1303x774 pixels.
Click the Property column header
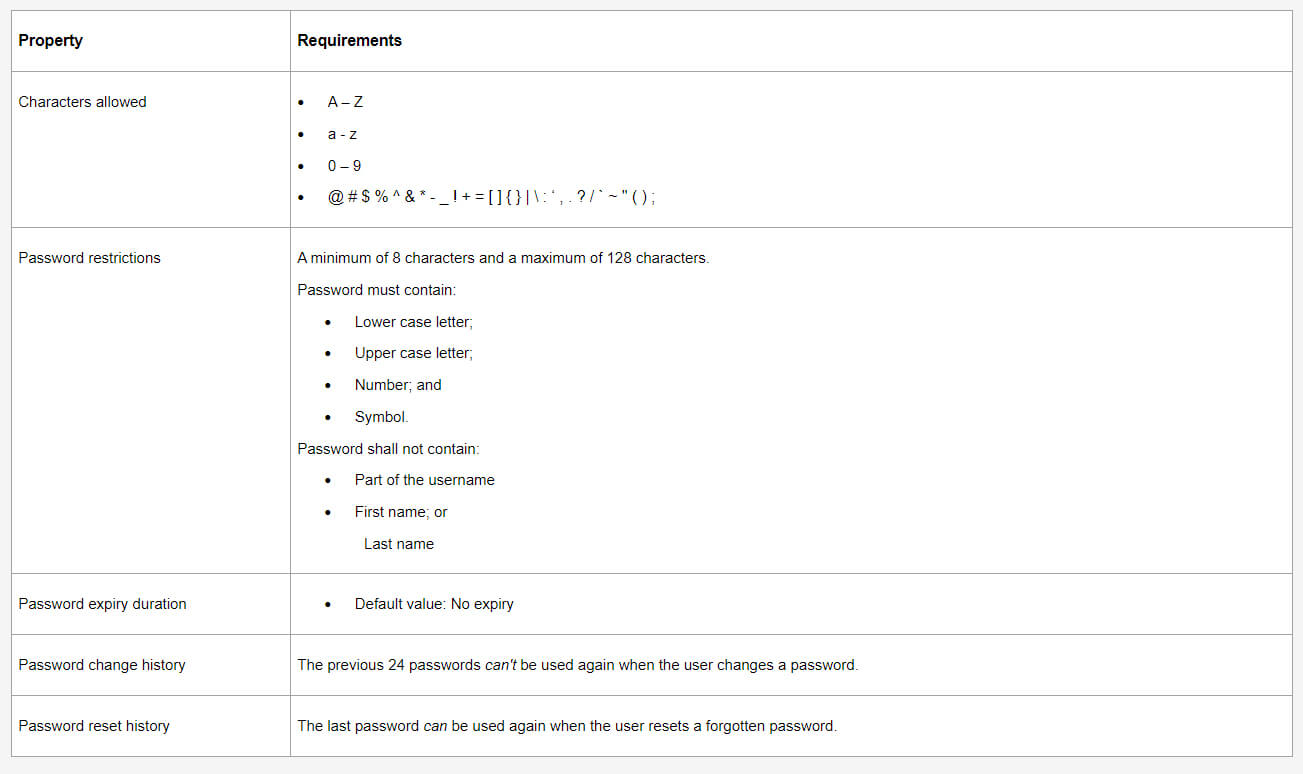(50, 41)
